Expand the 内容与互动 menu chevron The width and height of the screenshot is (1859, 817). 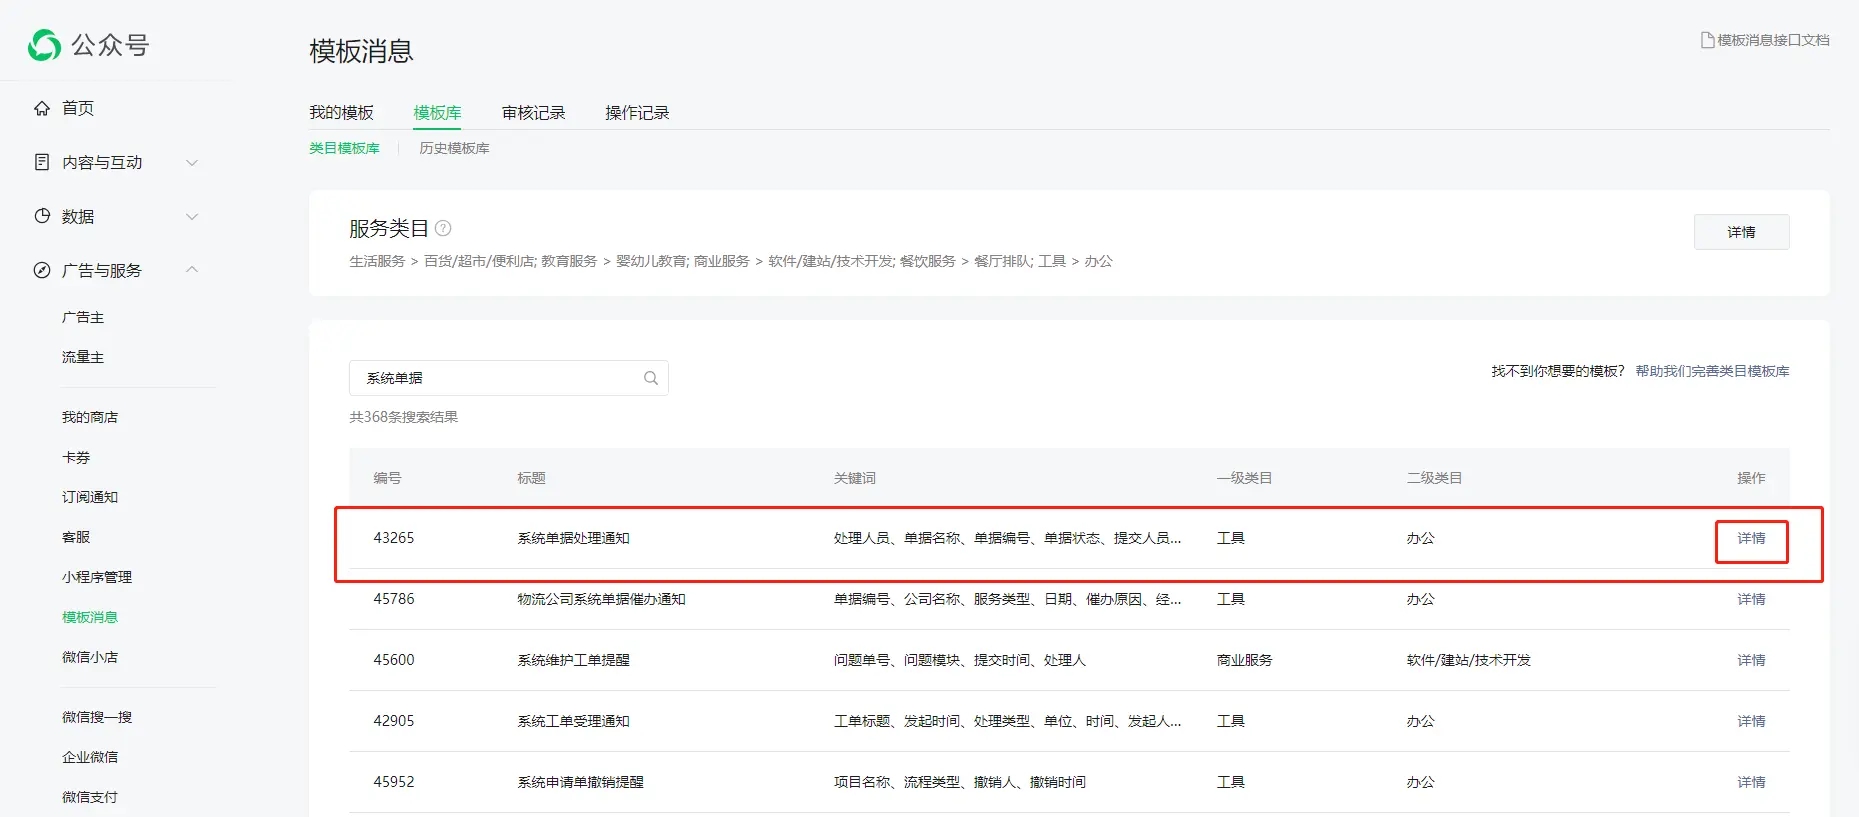pyautogui.click(x=192, y=162)
